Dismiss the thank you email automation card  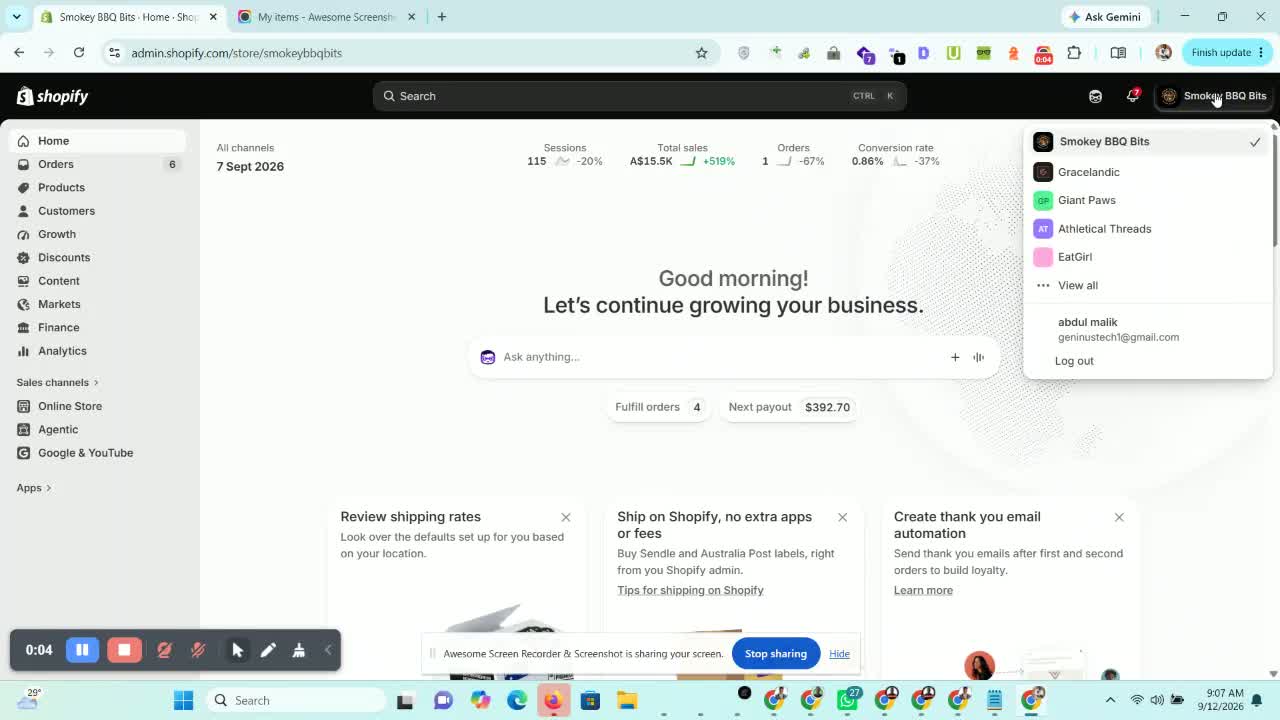1119,517
